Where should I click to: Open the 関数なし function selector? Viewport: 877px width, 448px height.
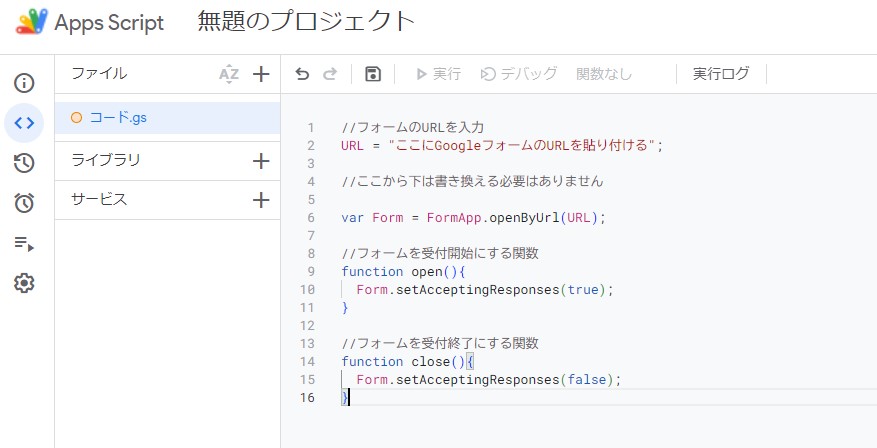coord(604,74)
